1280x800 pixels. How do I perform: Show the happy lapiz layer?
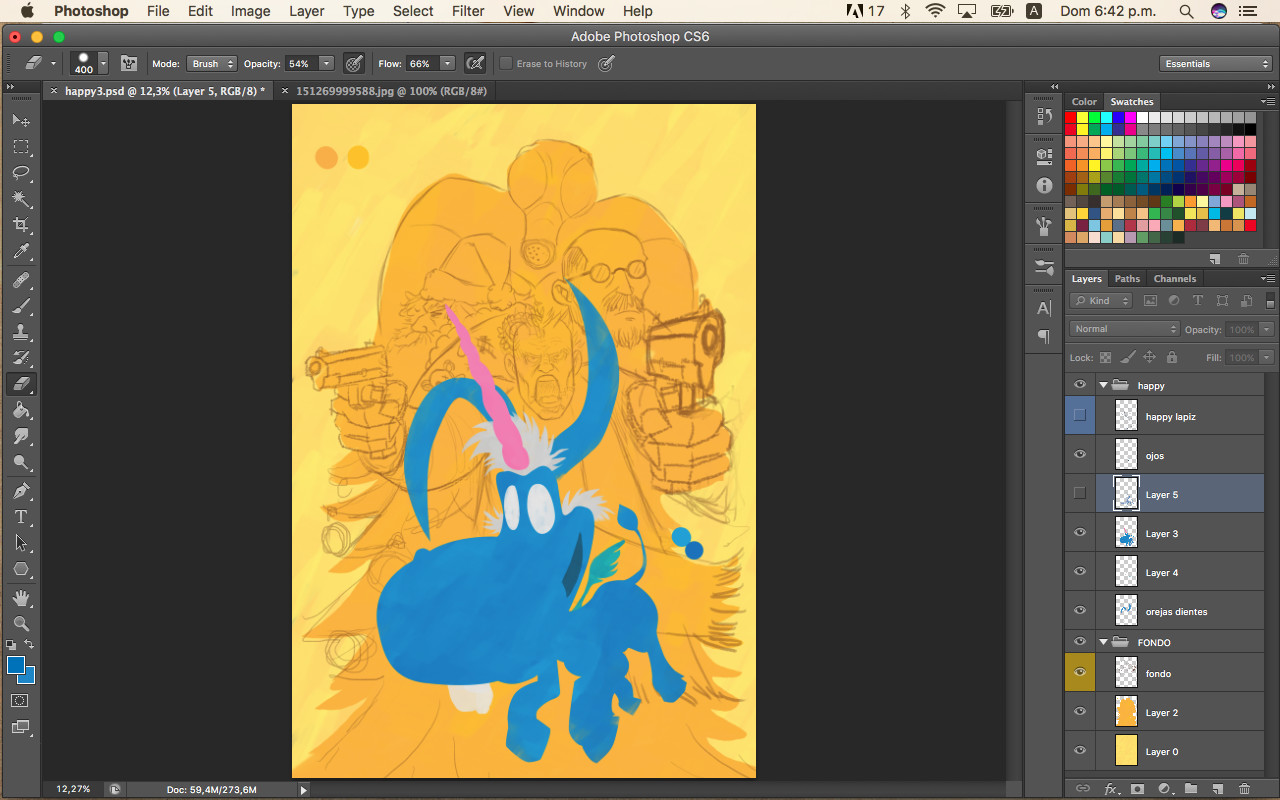click(1080, 415)
